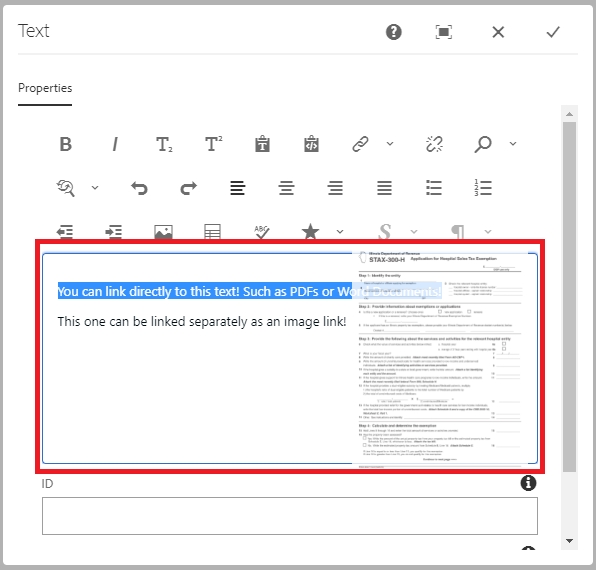The width and height of the screenshot is (596, 570).
Task: Align text right
Action: pos(336,188)
